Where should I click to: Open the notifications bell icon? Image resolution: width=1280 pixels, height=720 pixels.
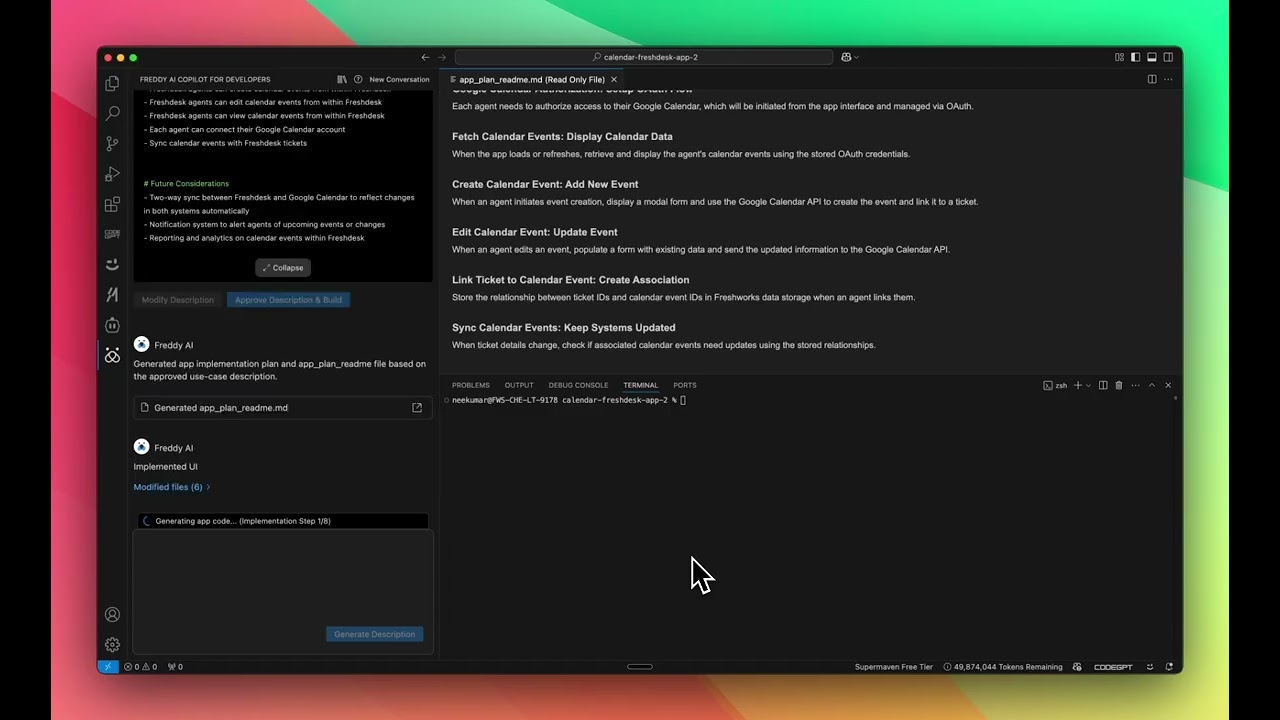point(1169,667)
